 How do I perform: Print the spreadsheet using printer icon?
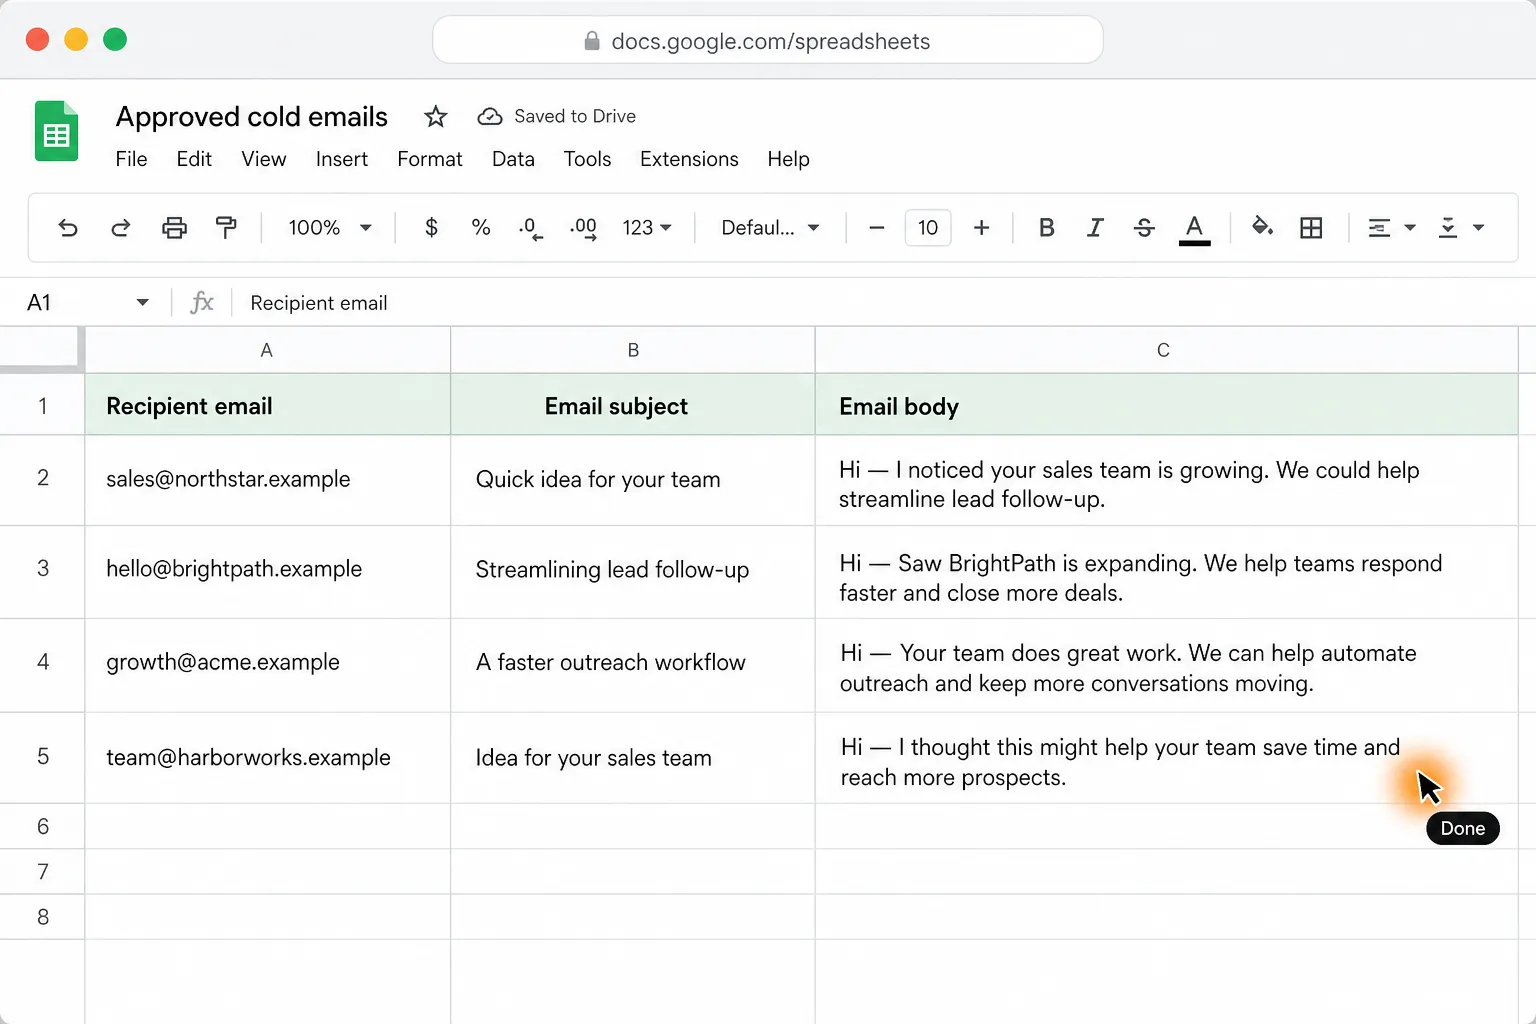(174, 228)
